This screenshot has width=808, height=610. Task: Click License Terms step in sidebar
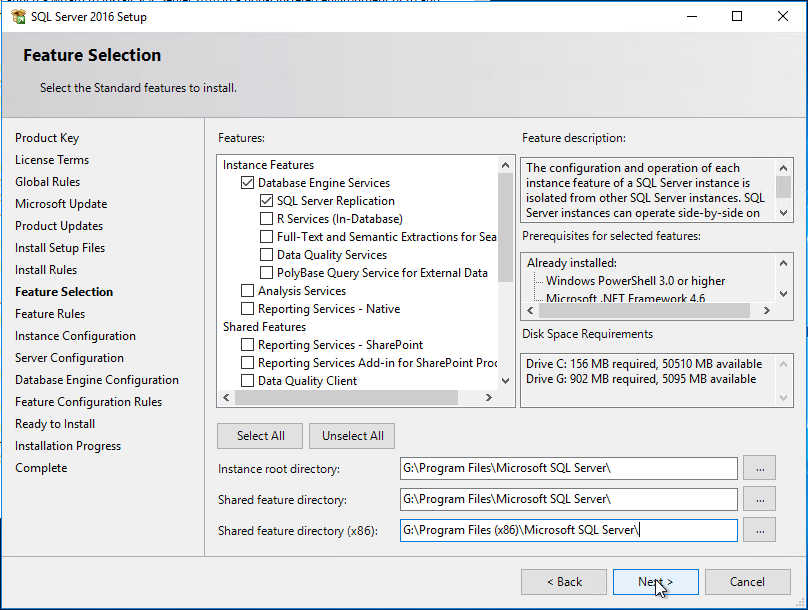(x=52, y=160)
